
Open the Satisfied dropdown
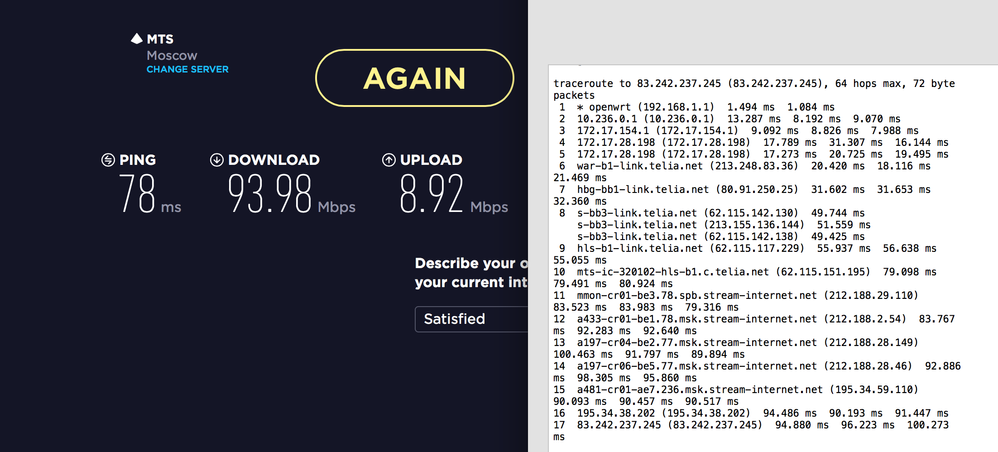tap(472, 319)
